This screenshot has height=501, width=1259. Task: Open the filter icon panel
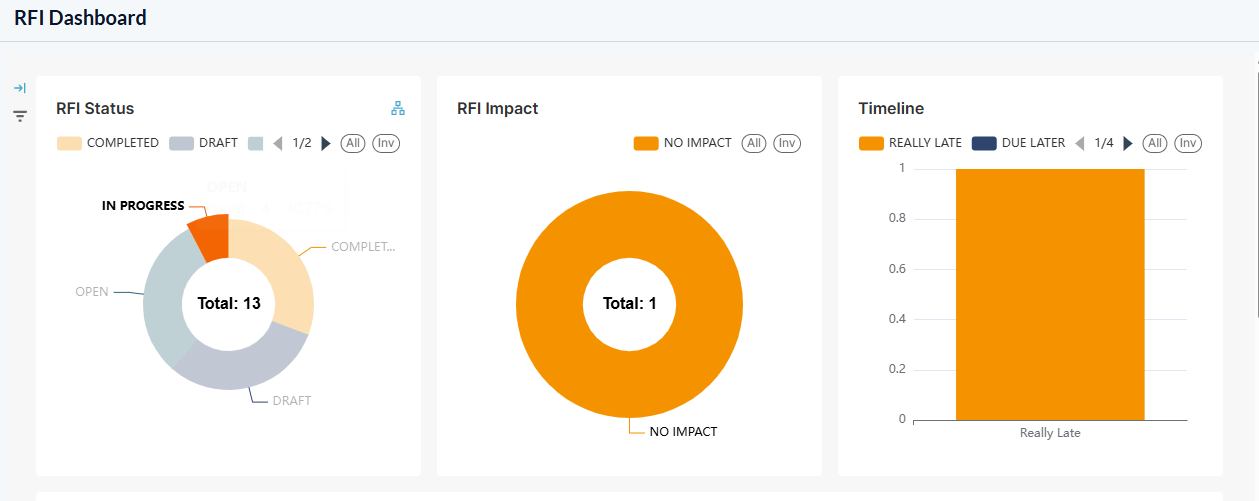click(x=19, y=117)
